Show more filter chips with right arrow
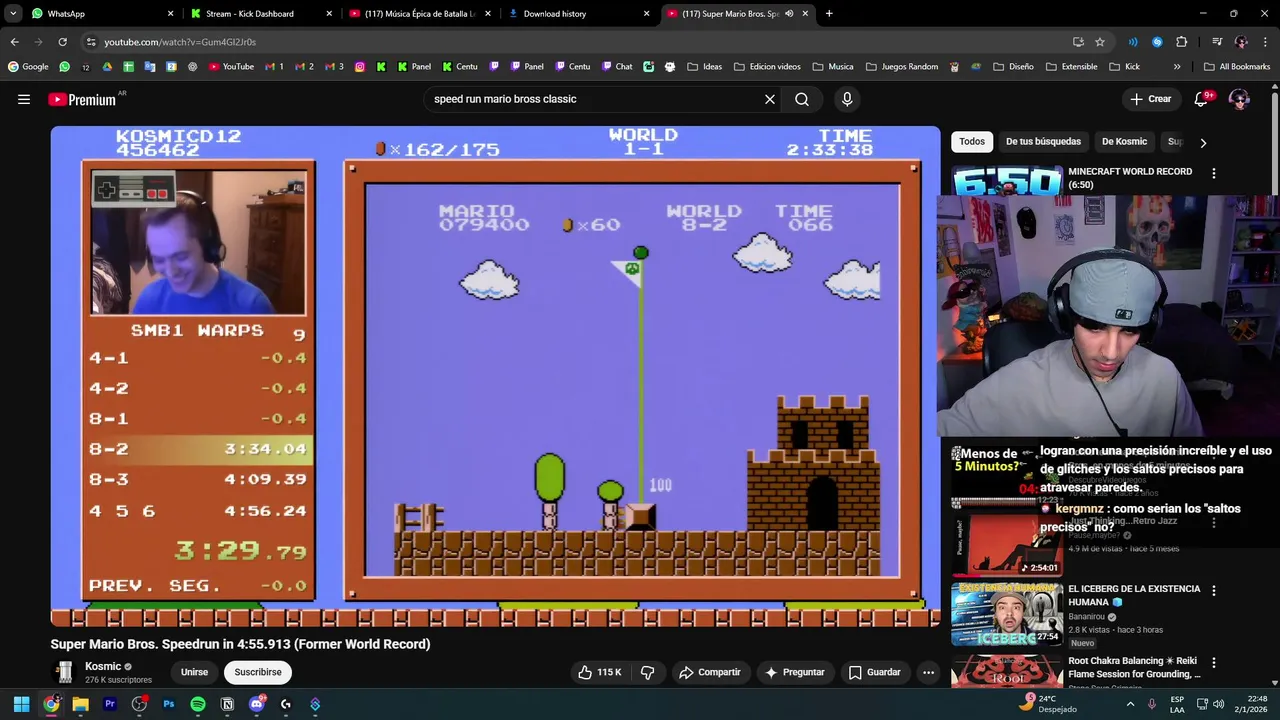 click(x=1203, y=142)
